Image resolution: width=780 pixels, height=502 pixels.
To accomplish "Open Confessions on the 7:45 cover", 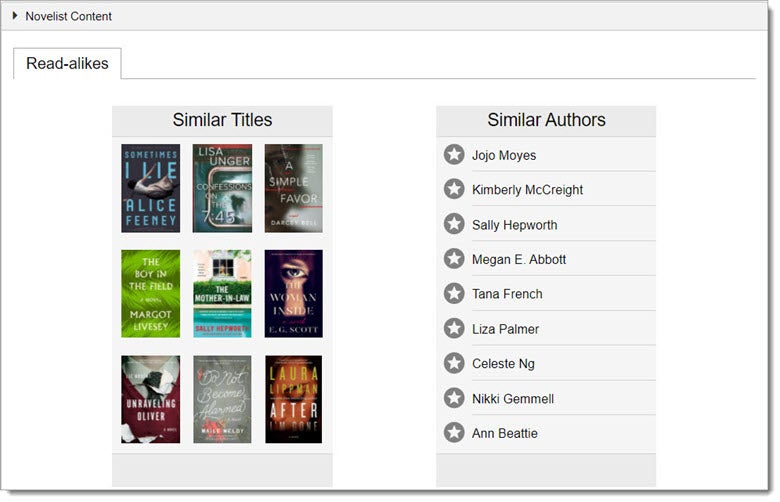I will pos(222,188).
